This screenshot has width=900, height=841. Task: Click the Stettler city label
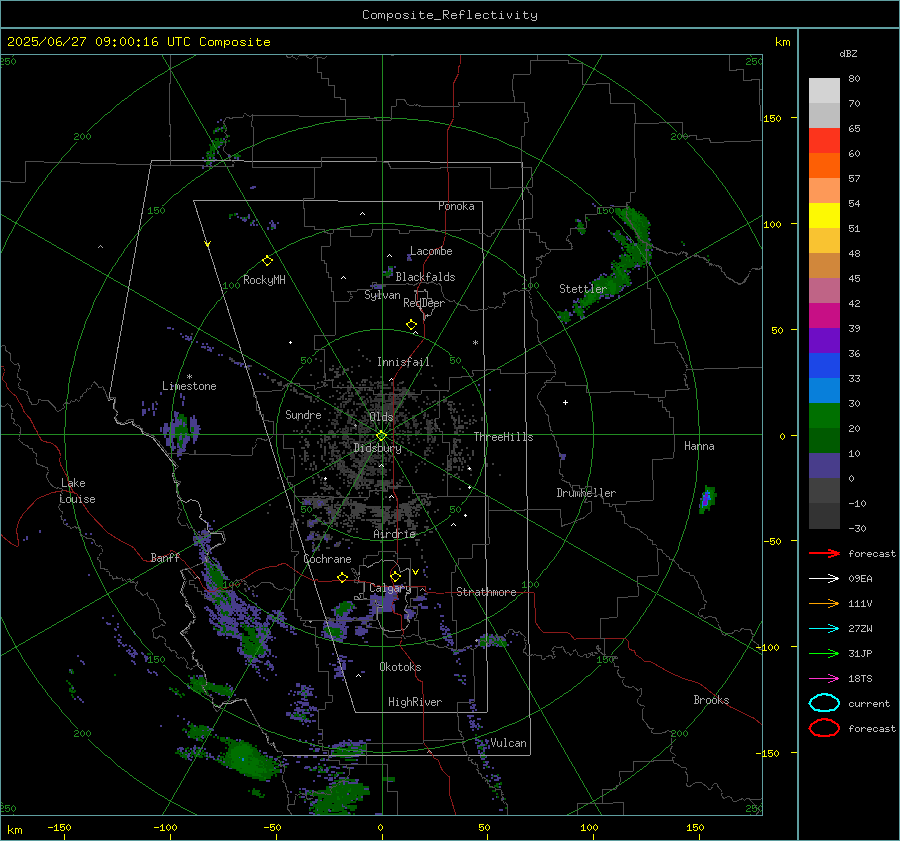[583, 289]
